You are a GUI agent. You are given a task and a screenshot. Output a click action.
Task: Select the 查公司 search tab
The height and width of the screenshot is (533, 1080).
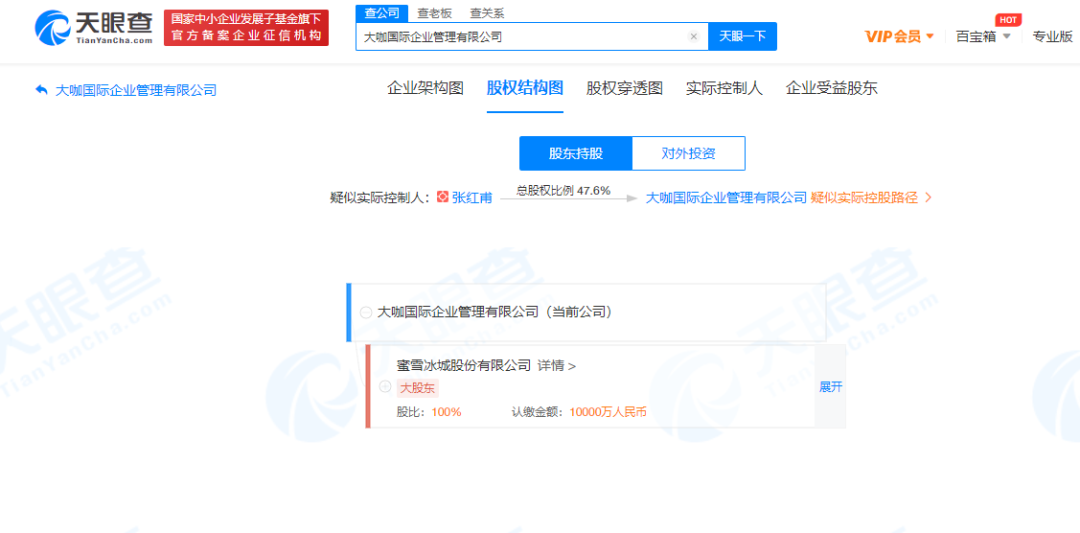382,13
